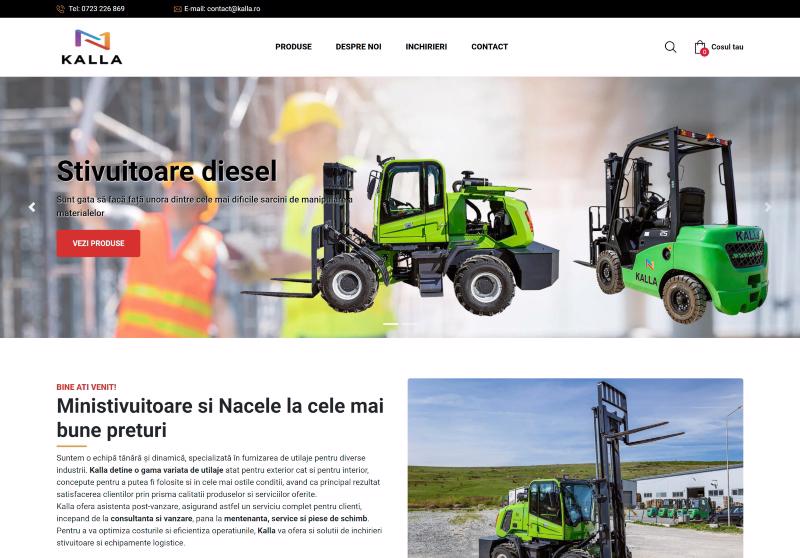This screenshot has width=800, height=558.
Task: Open the PRODUSE menu
Action: click(293, 47)
